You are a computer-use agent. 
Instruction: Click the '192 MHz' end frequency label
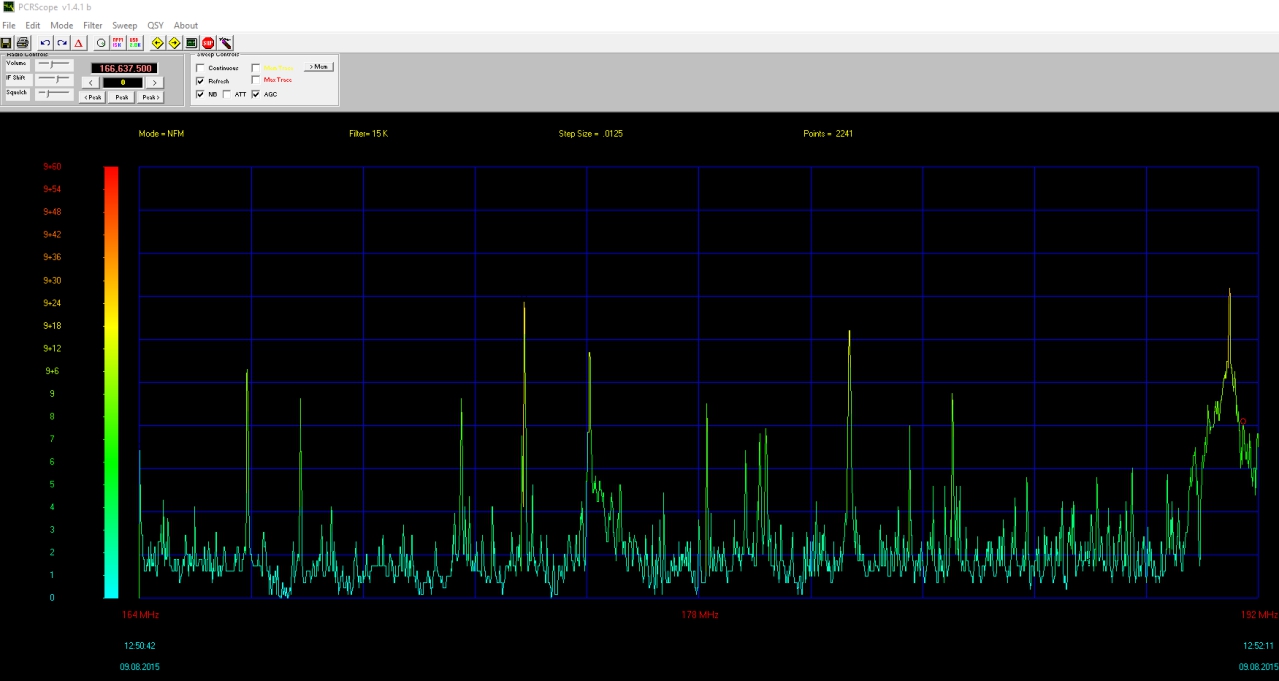pos(1259,614)
